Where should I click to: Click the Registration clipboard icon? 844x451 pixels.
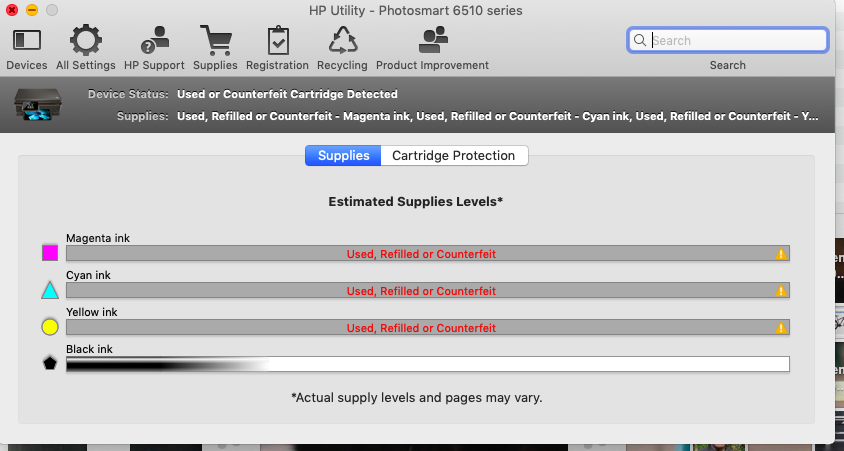(278, 40)
